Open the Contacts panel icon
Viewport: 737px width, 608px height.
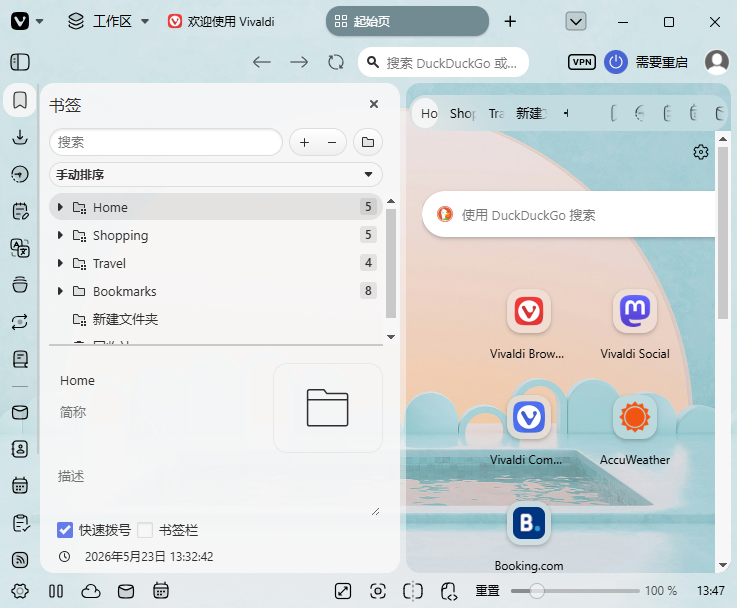20,449
